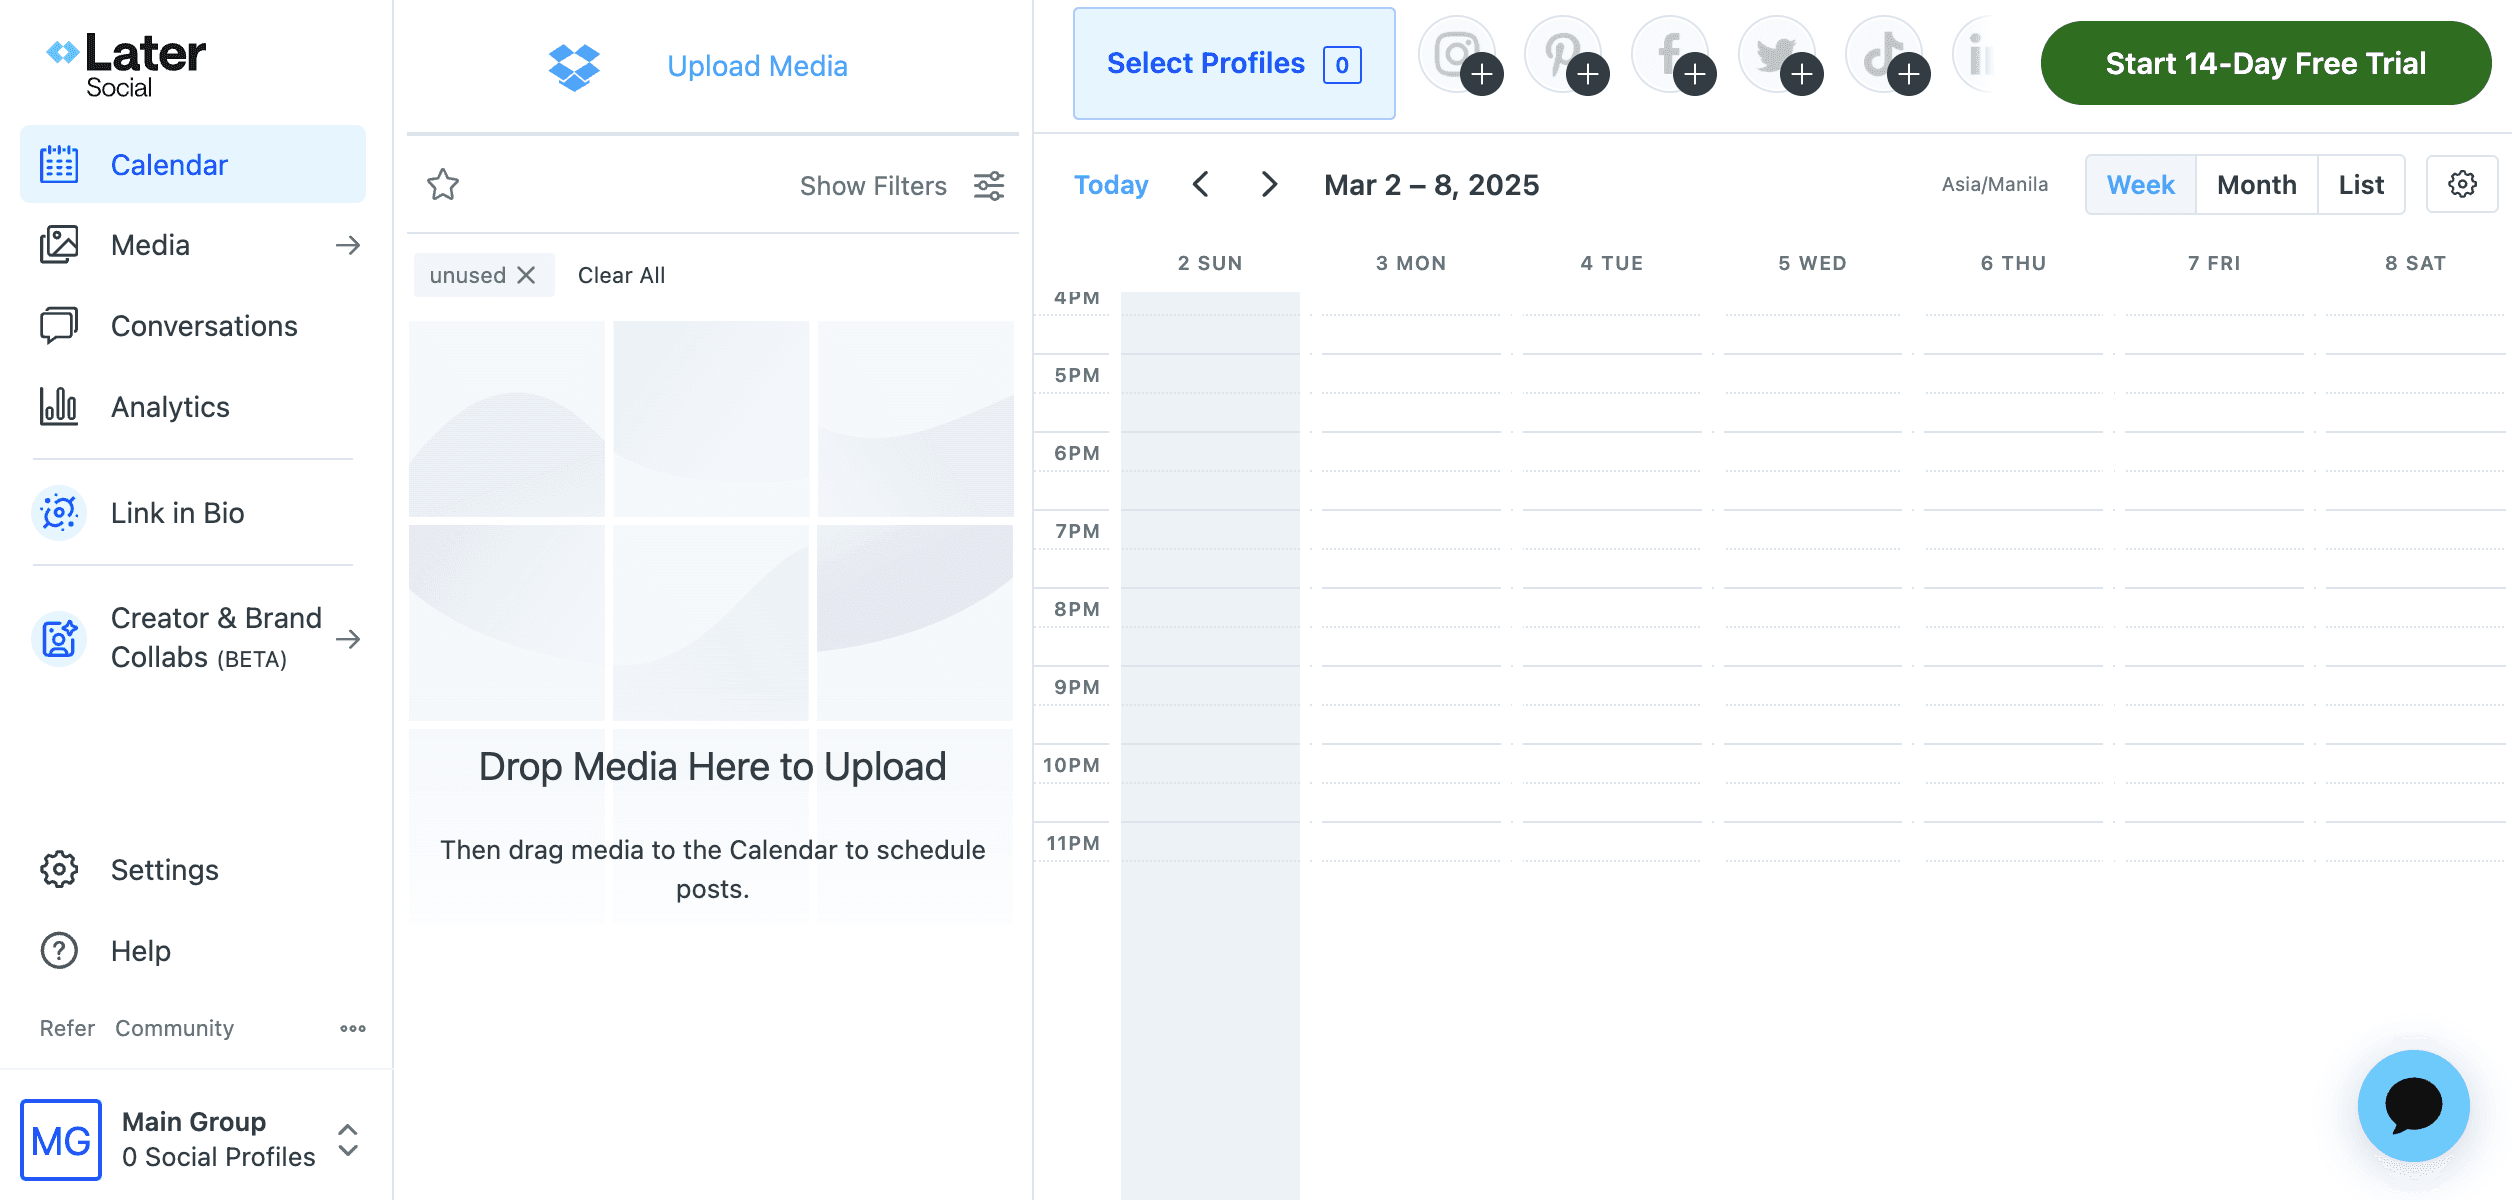Switch to Month view
Screen dimensions: 2512x1200
coord(2256,185)
